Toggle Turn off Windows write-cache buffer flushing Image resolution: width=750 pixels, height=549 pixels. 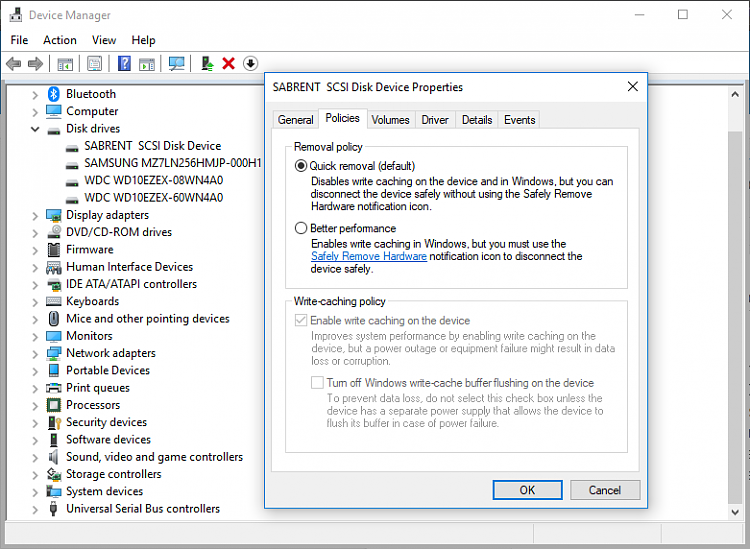coord(317,383)
